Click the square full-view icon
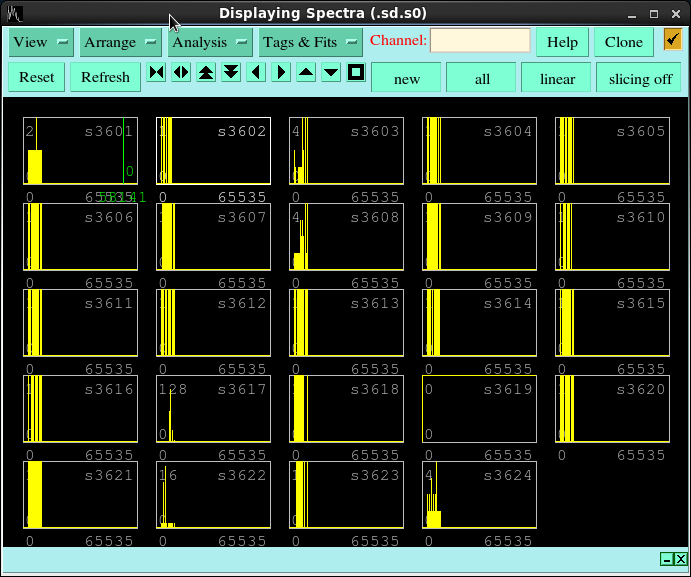The width and height of the screenshot is (691, 577). 356,72
